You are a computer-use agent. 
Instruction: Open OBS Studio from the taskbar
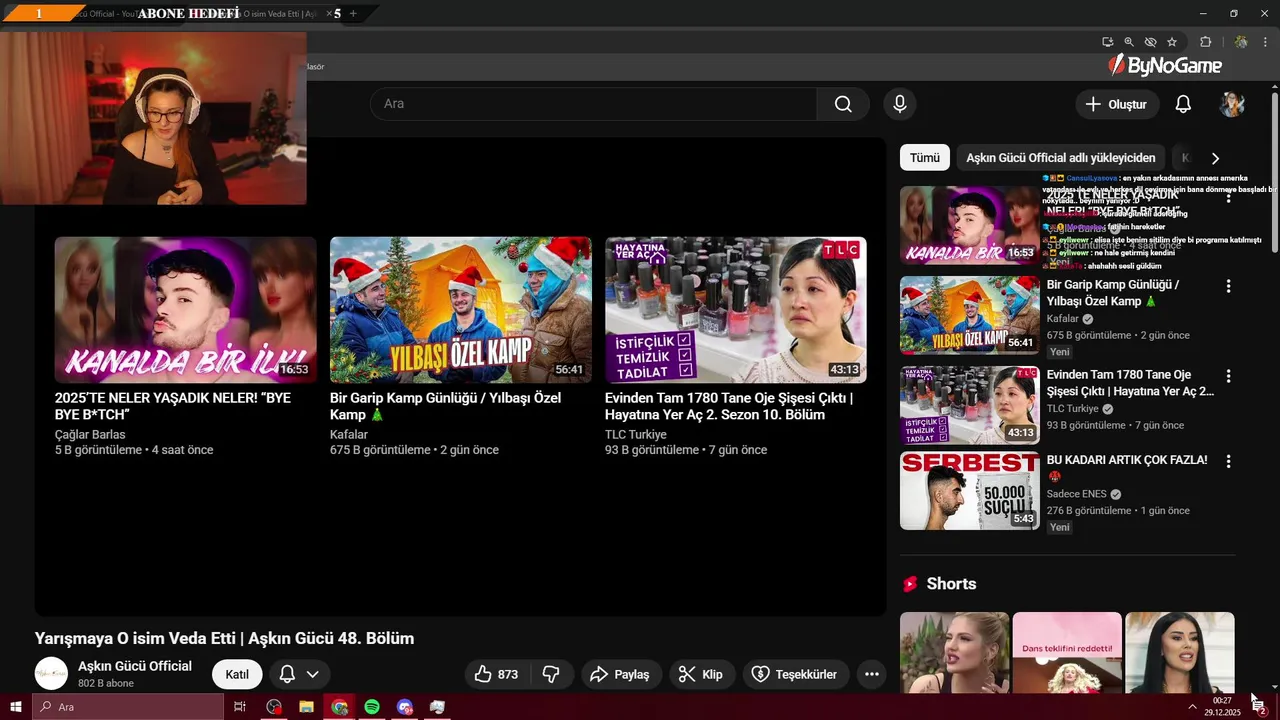tap(274, 707)
